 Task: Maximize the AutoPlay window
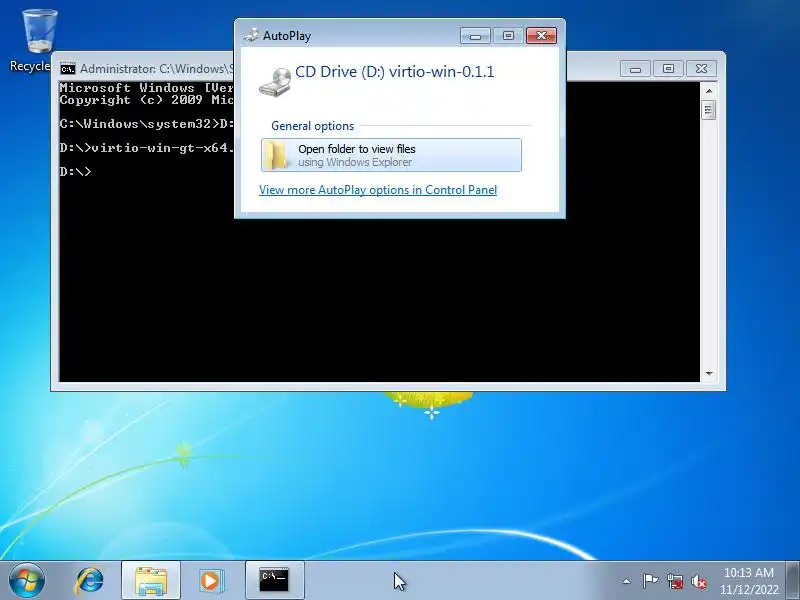508,36
